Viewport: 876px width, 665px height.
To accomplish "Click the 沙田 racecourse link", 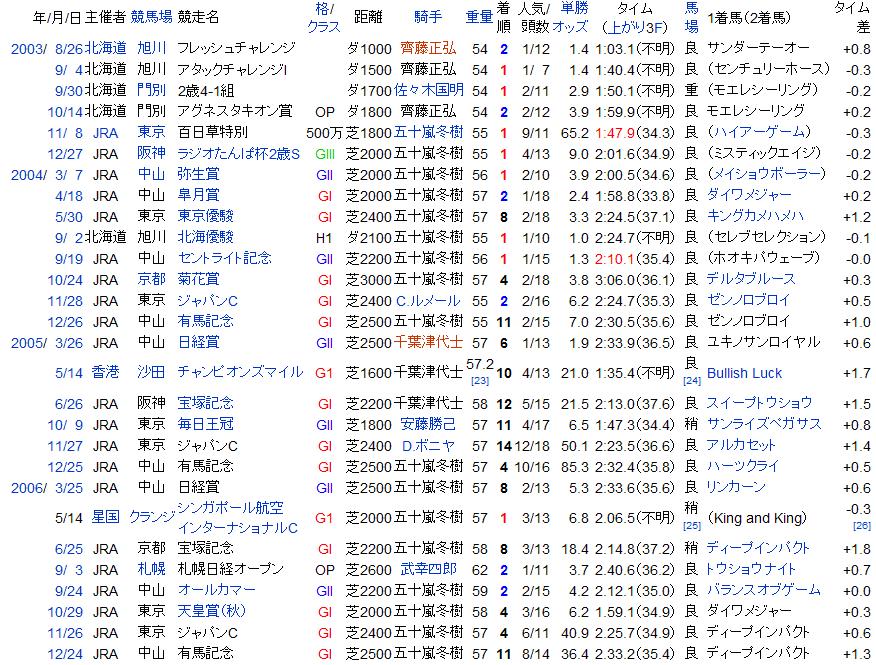I will point(151,372).
